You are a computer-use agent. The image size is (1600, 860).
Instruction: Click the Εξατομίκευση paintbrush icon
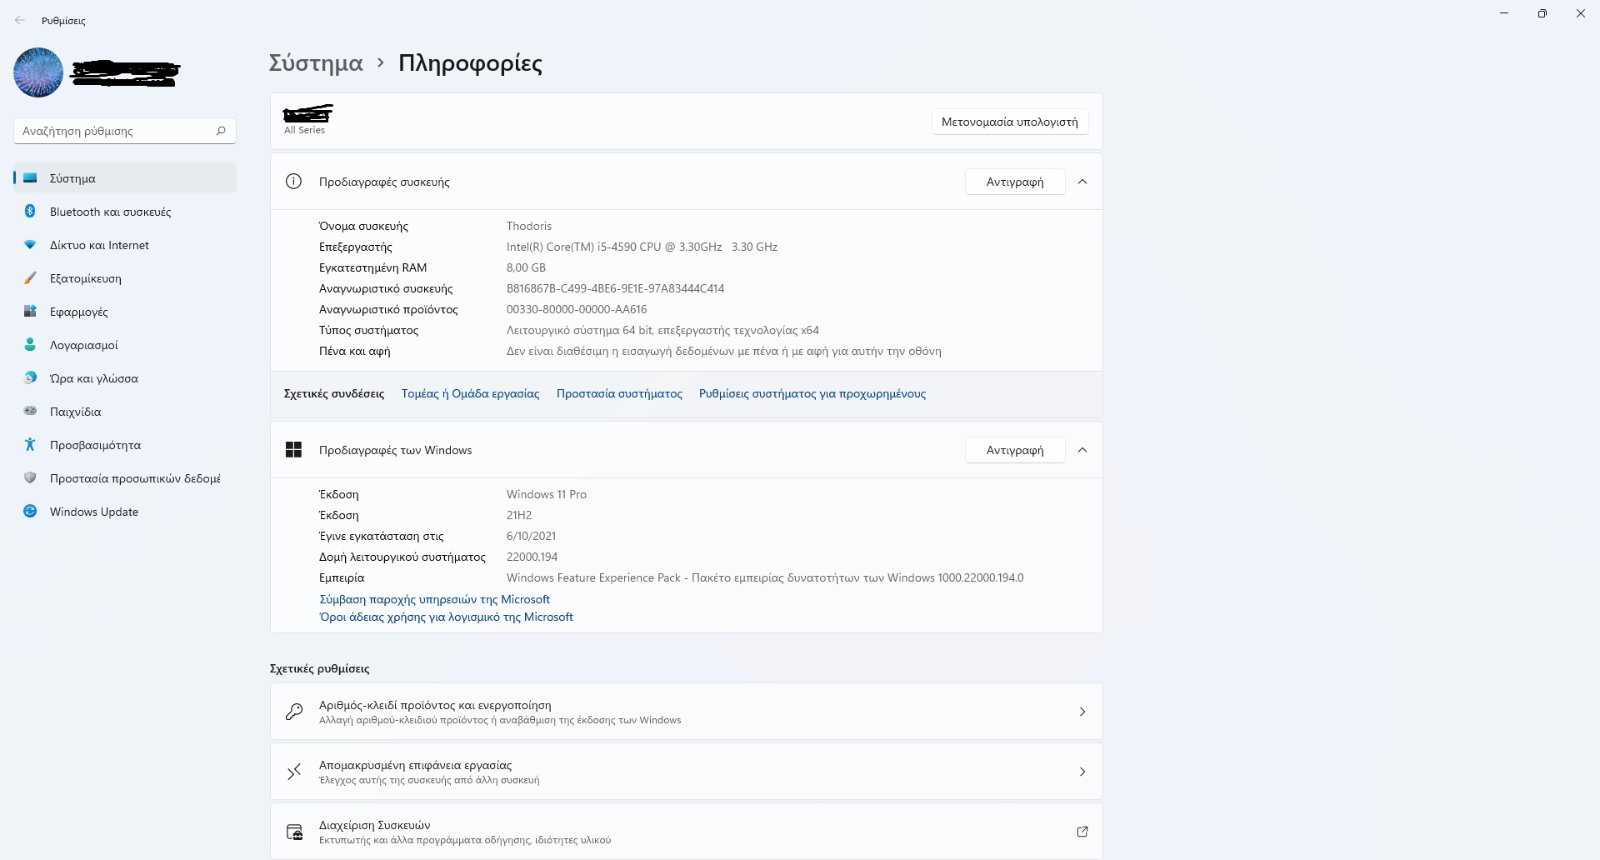pyautogui.click(x=30, y=278)
